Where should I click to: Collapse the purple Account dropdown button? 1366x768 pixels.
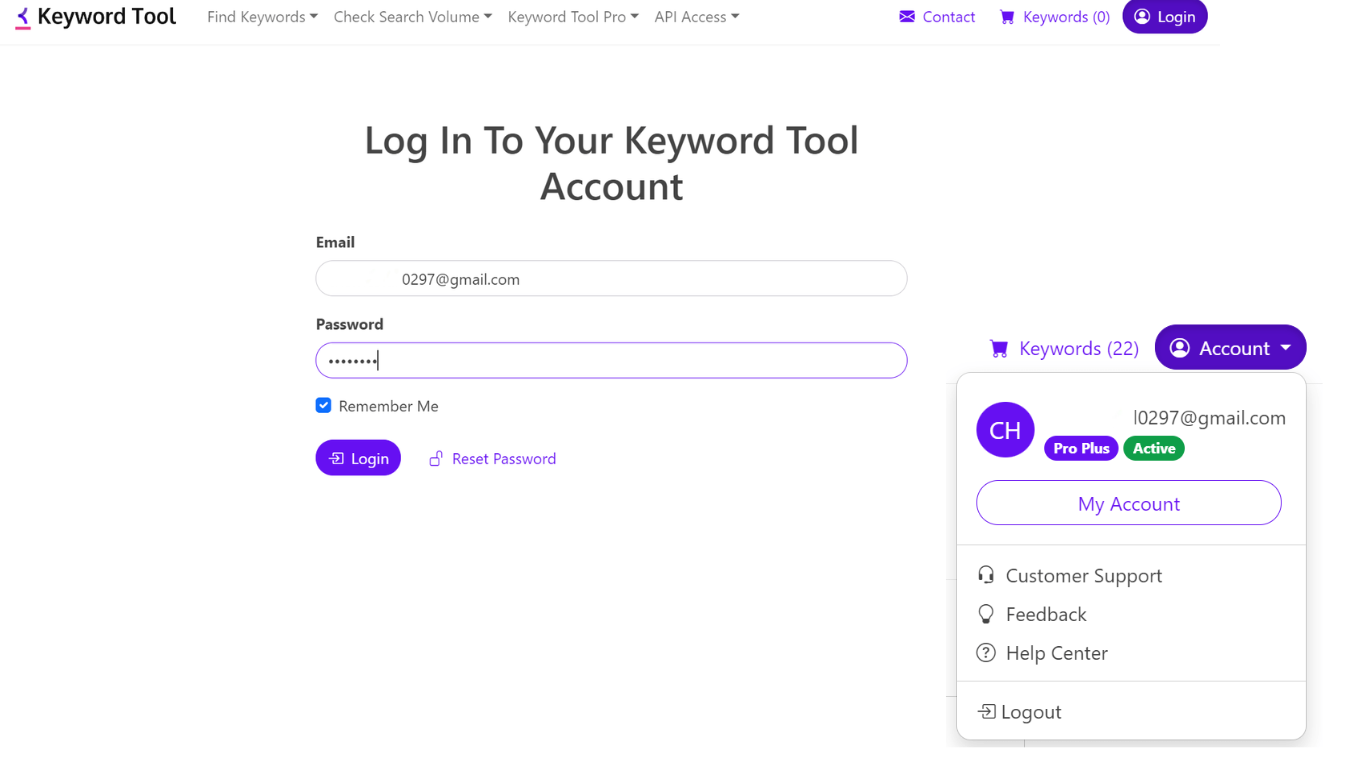click(1230, 348)
